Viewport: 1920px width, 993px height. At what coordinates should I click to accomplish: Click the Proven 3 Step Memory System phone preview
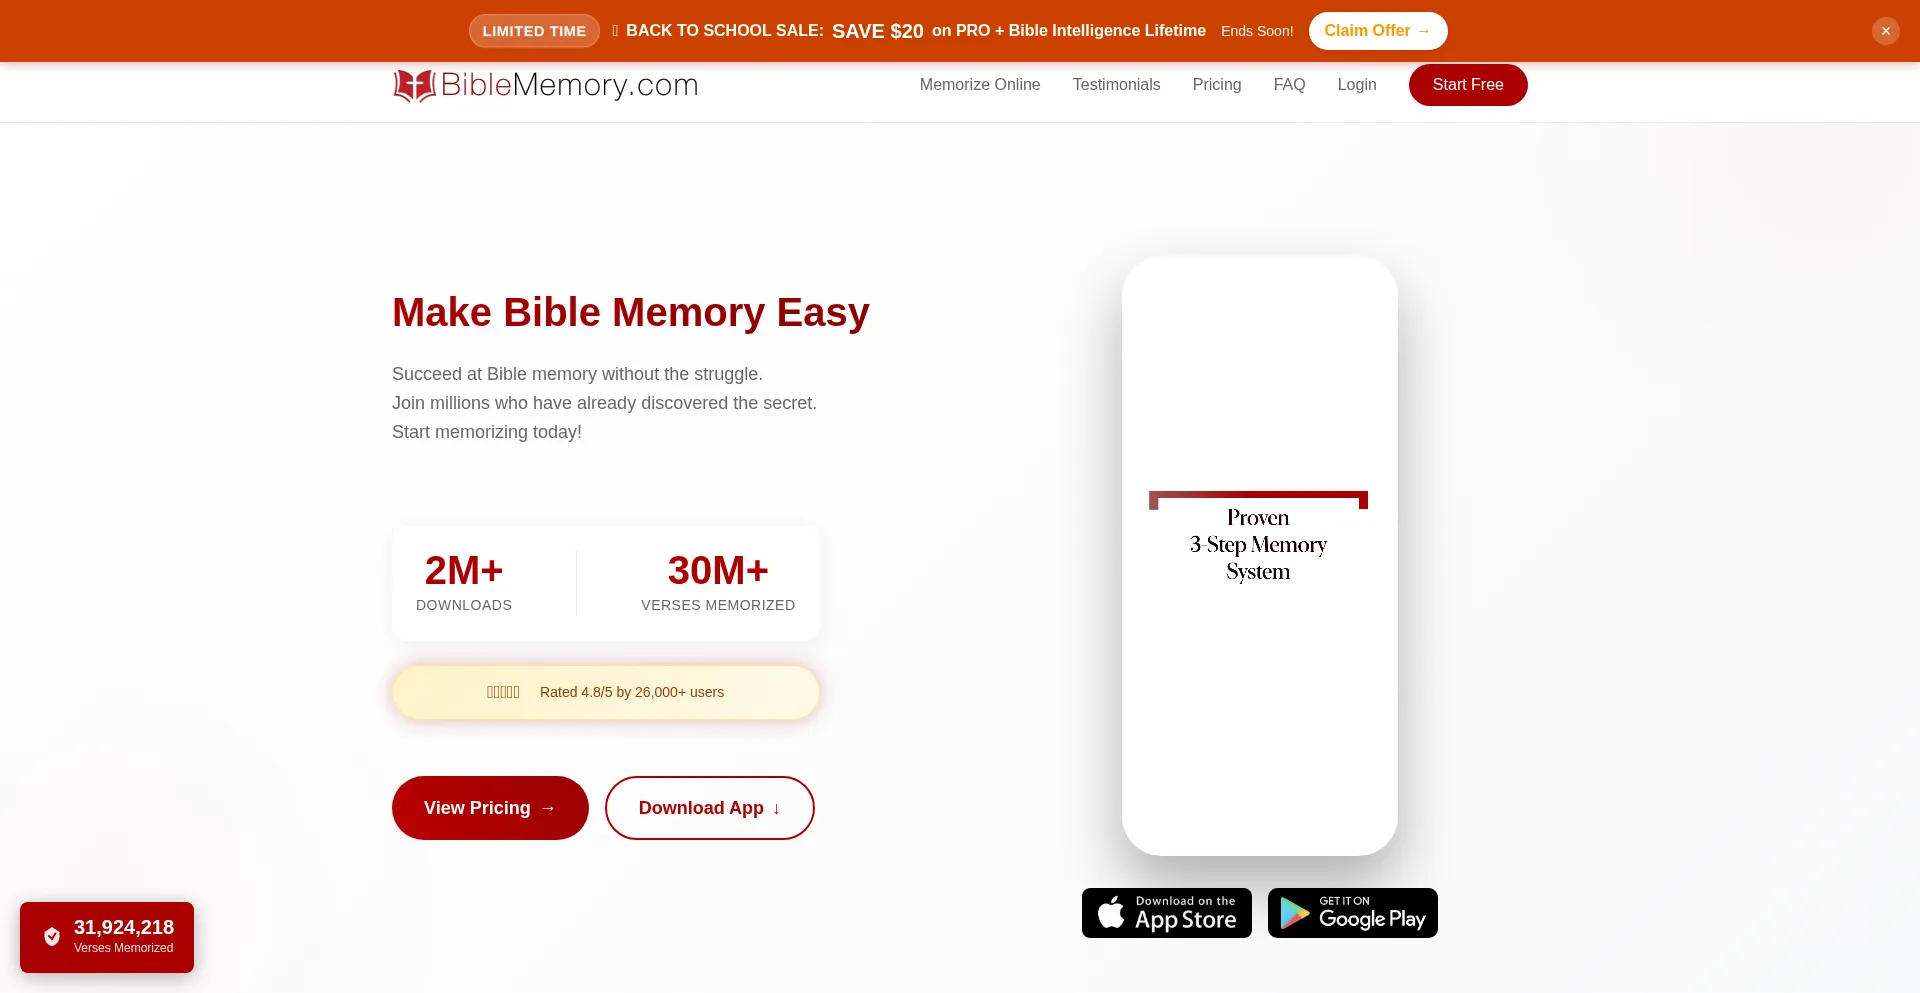tap(1259, 556)
